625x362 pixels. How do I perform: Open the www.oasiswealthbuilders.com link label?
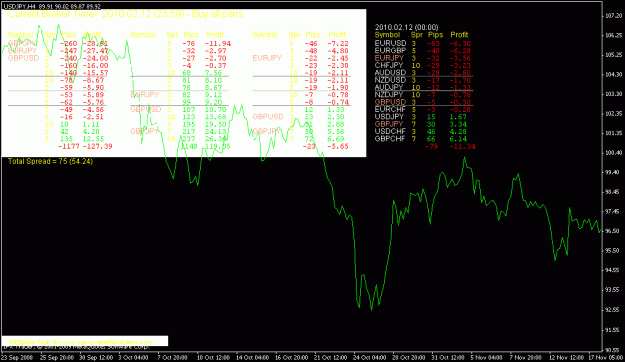point(106,342)
